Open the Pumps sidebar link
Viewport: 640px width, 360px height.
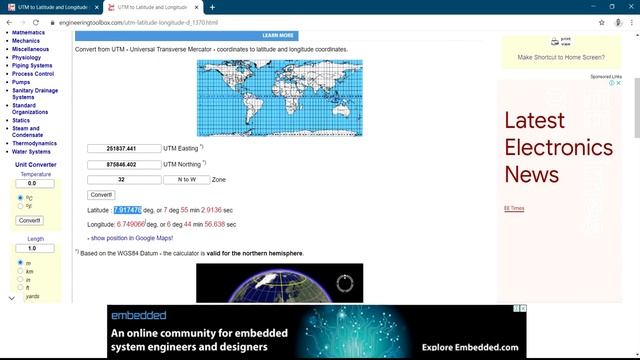click(x=21, y=82)
